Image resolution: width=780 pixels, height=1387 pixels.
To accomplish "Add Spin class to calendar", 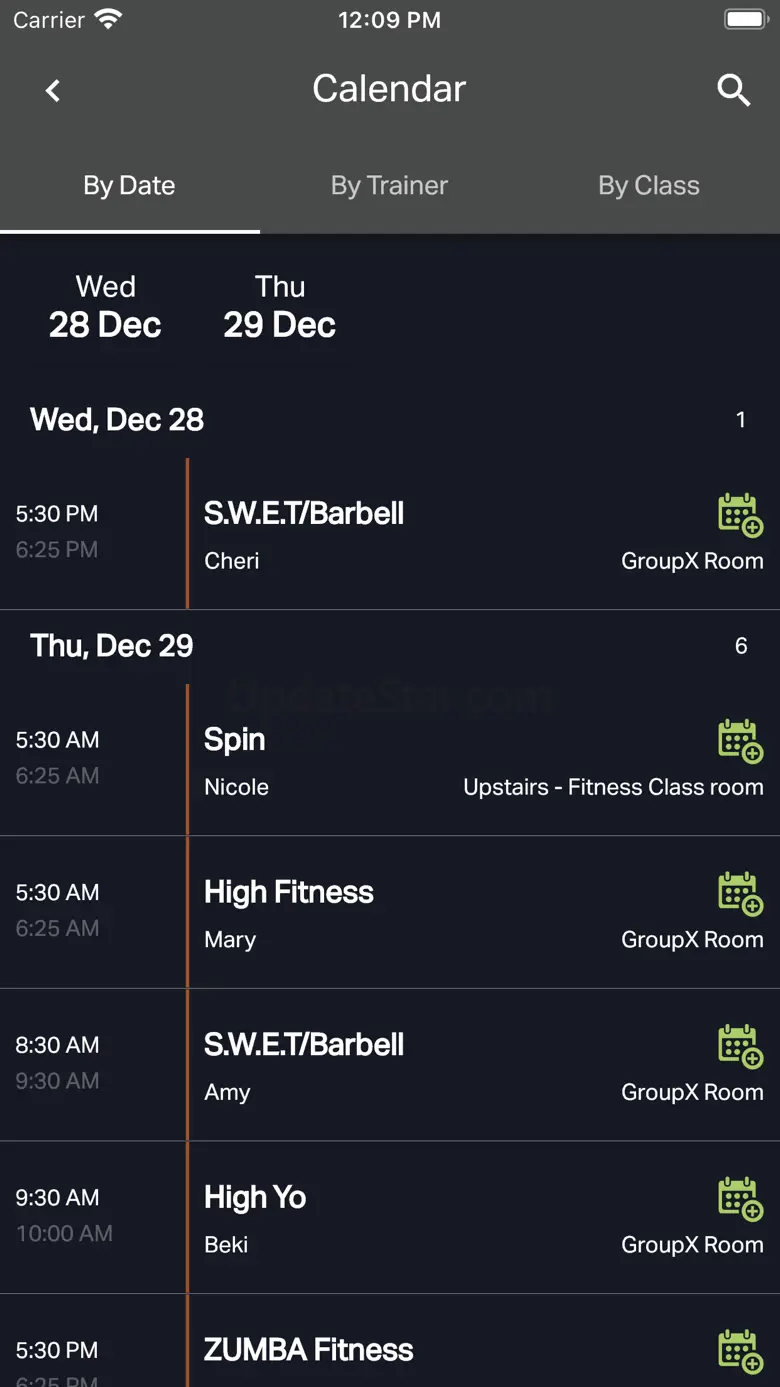I will tap(740, 741).
